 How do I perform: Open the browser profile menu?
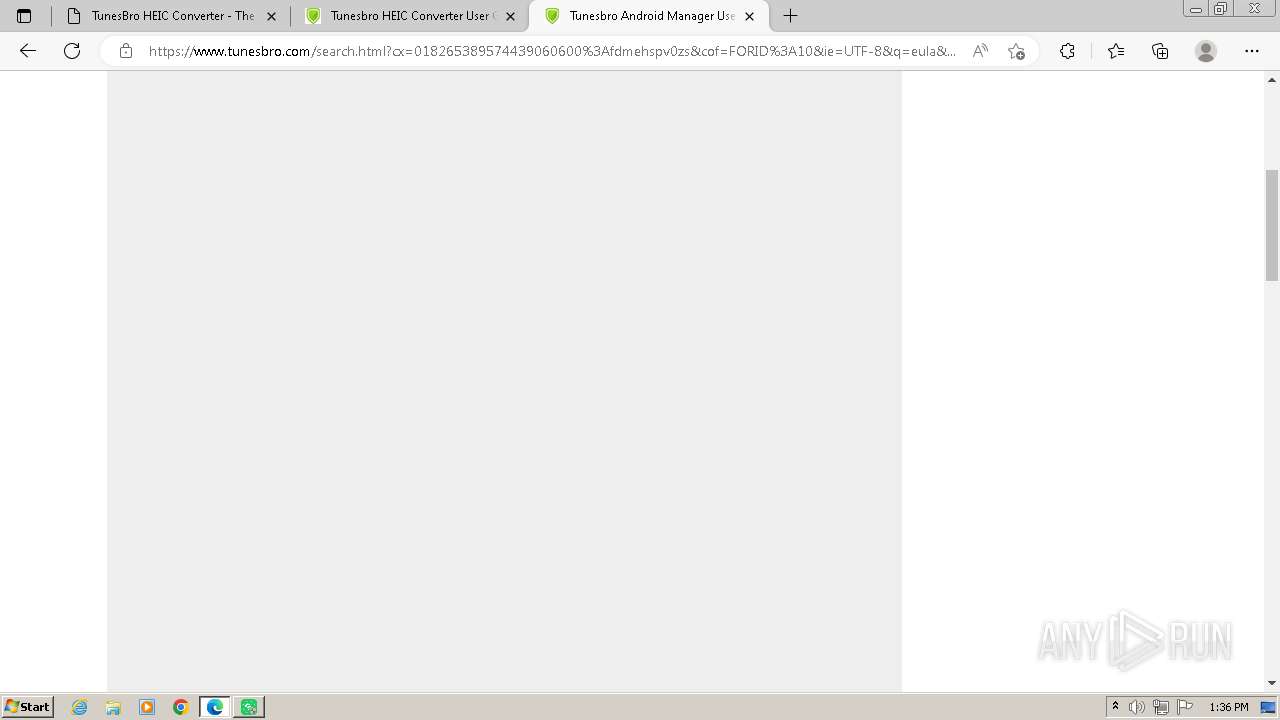point(1206,51)
